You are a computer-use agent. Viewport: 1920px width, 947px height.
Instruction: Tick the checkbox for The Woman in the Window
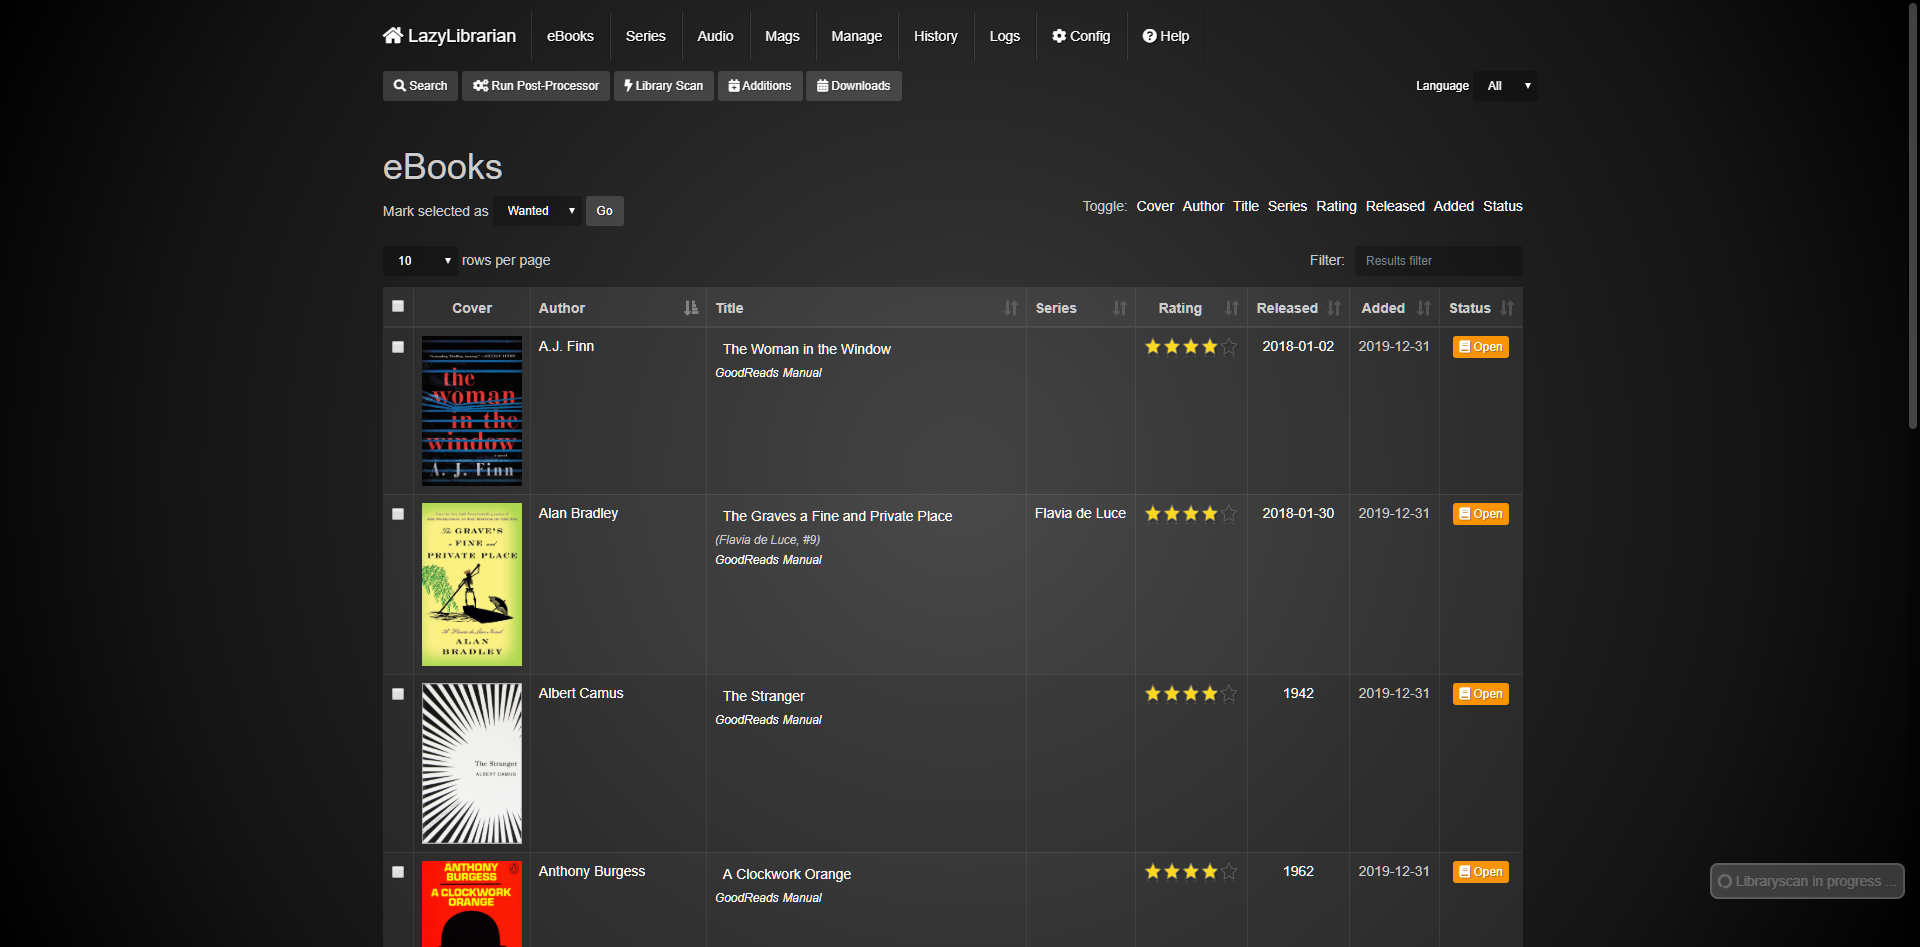[x=398, y=347]
